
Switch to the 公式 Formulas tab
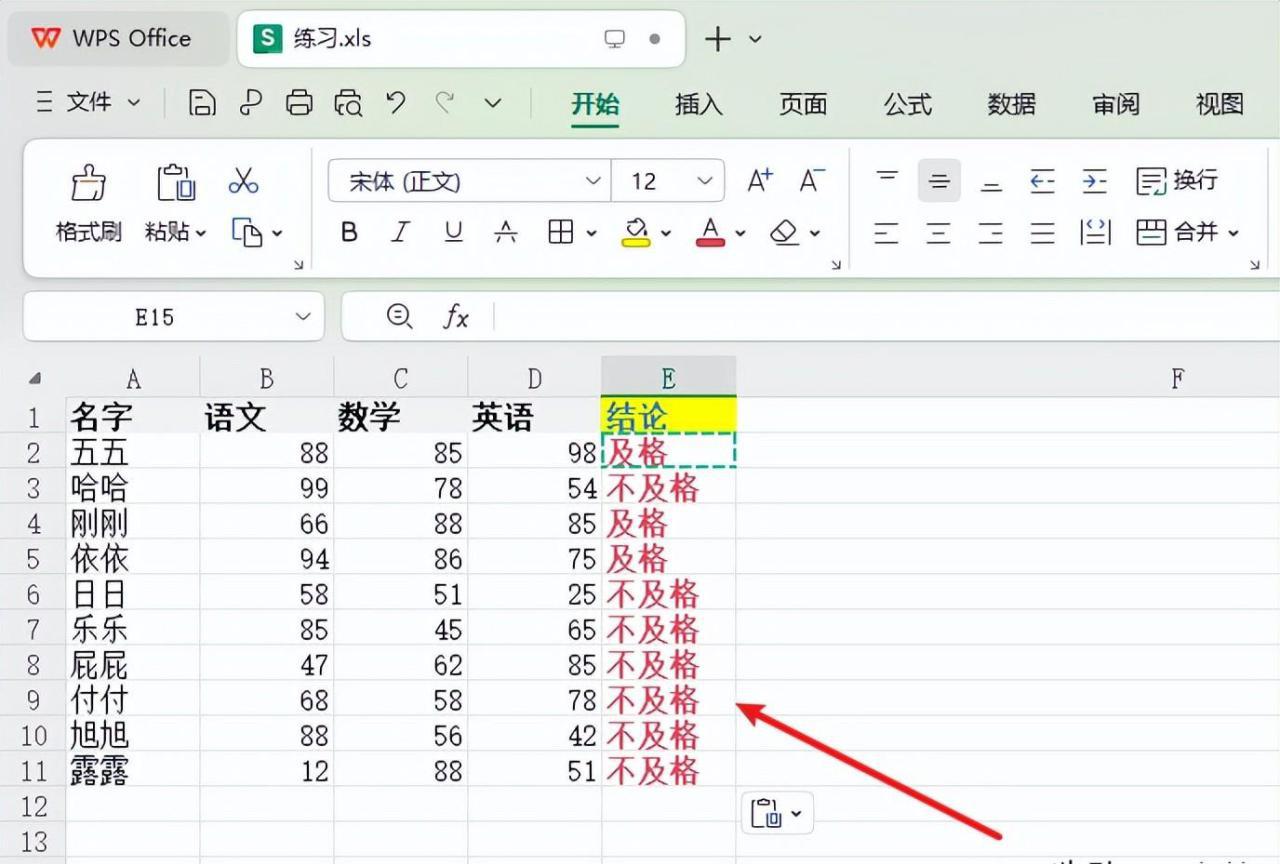908,103
